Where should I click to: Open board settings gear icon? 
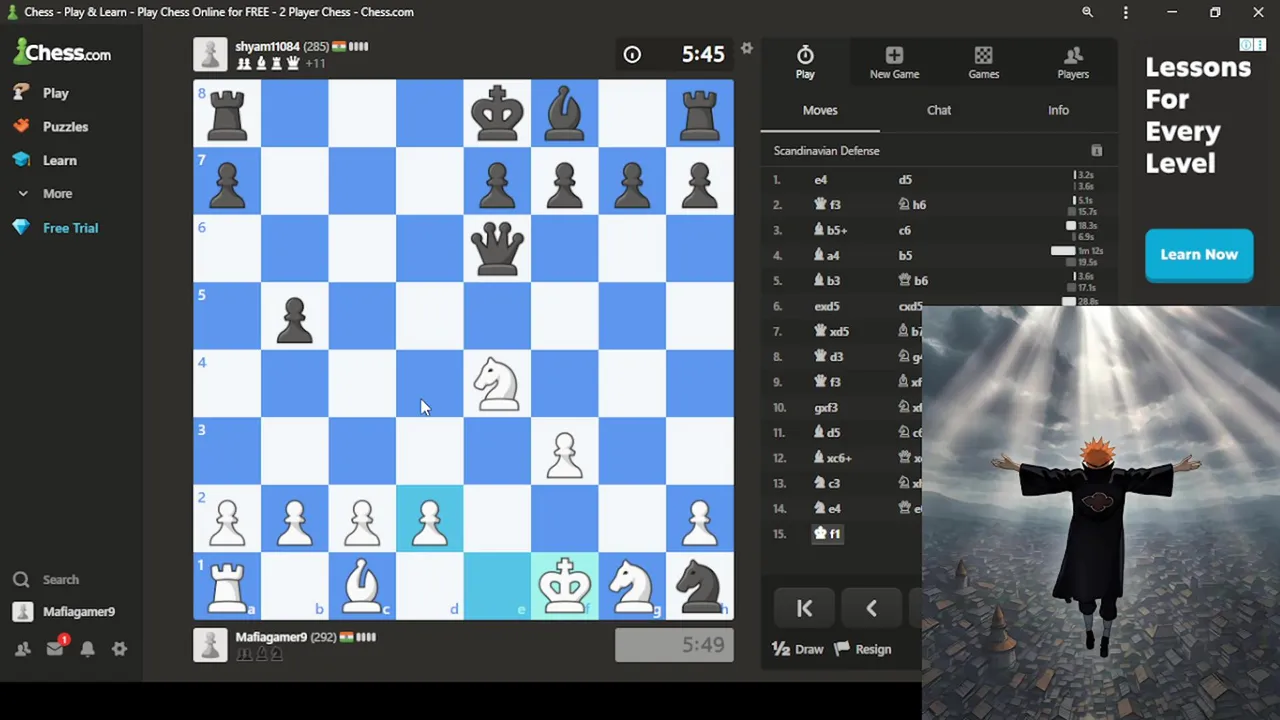746,48
